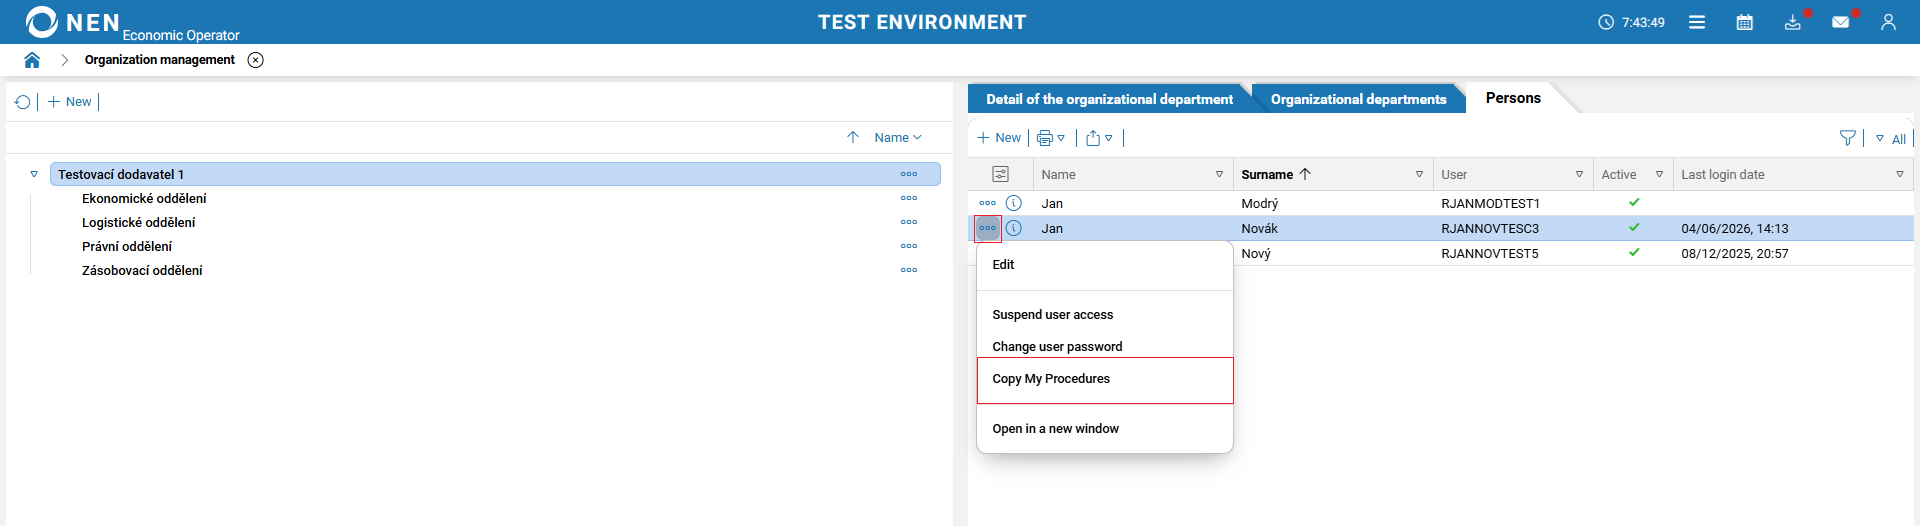Image resolution: width=1920 pixels, height=526 pixels.
Task: Click last login date 08/12/2025, 20:57
Action: pyautogui.click(x=1734, y=253)
